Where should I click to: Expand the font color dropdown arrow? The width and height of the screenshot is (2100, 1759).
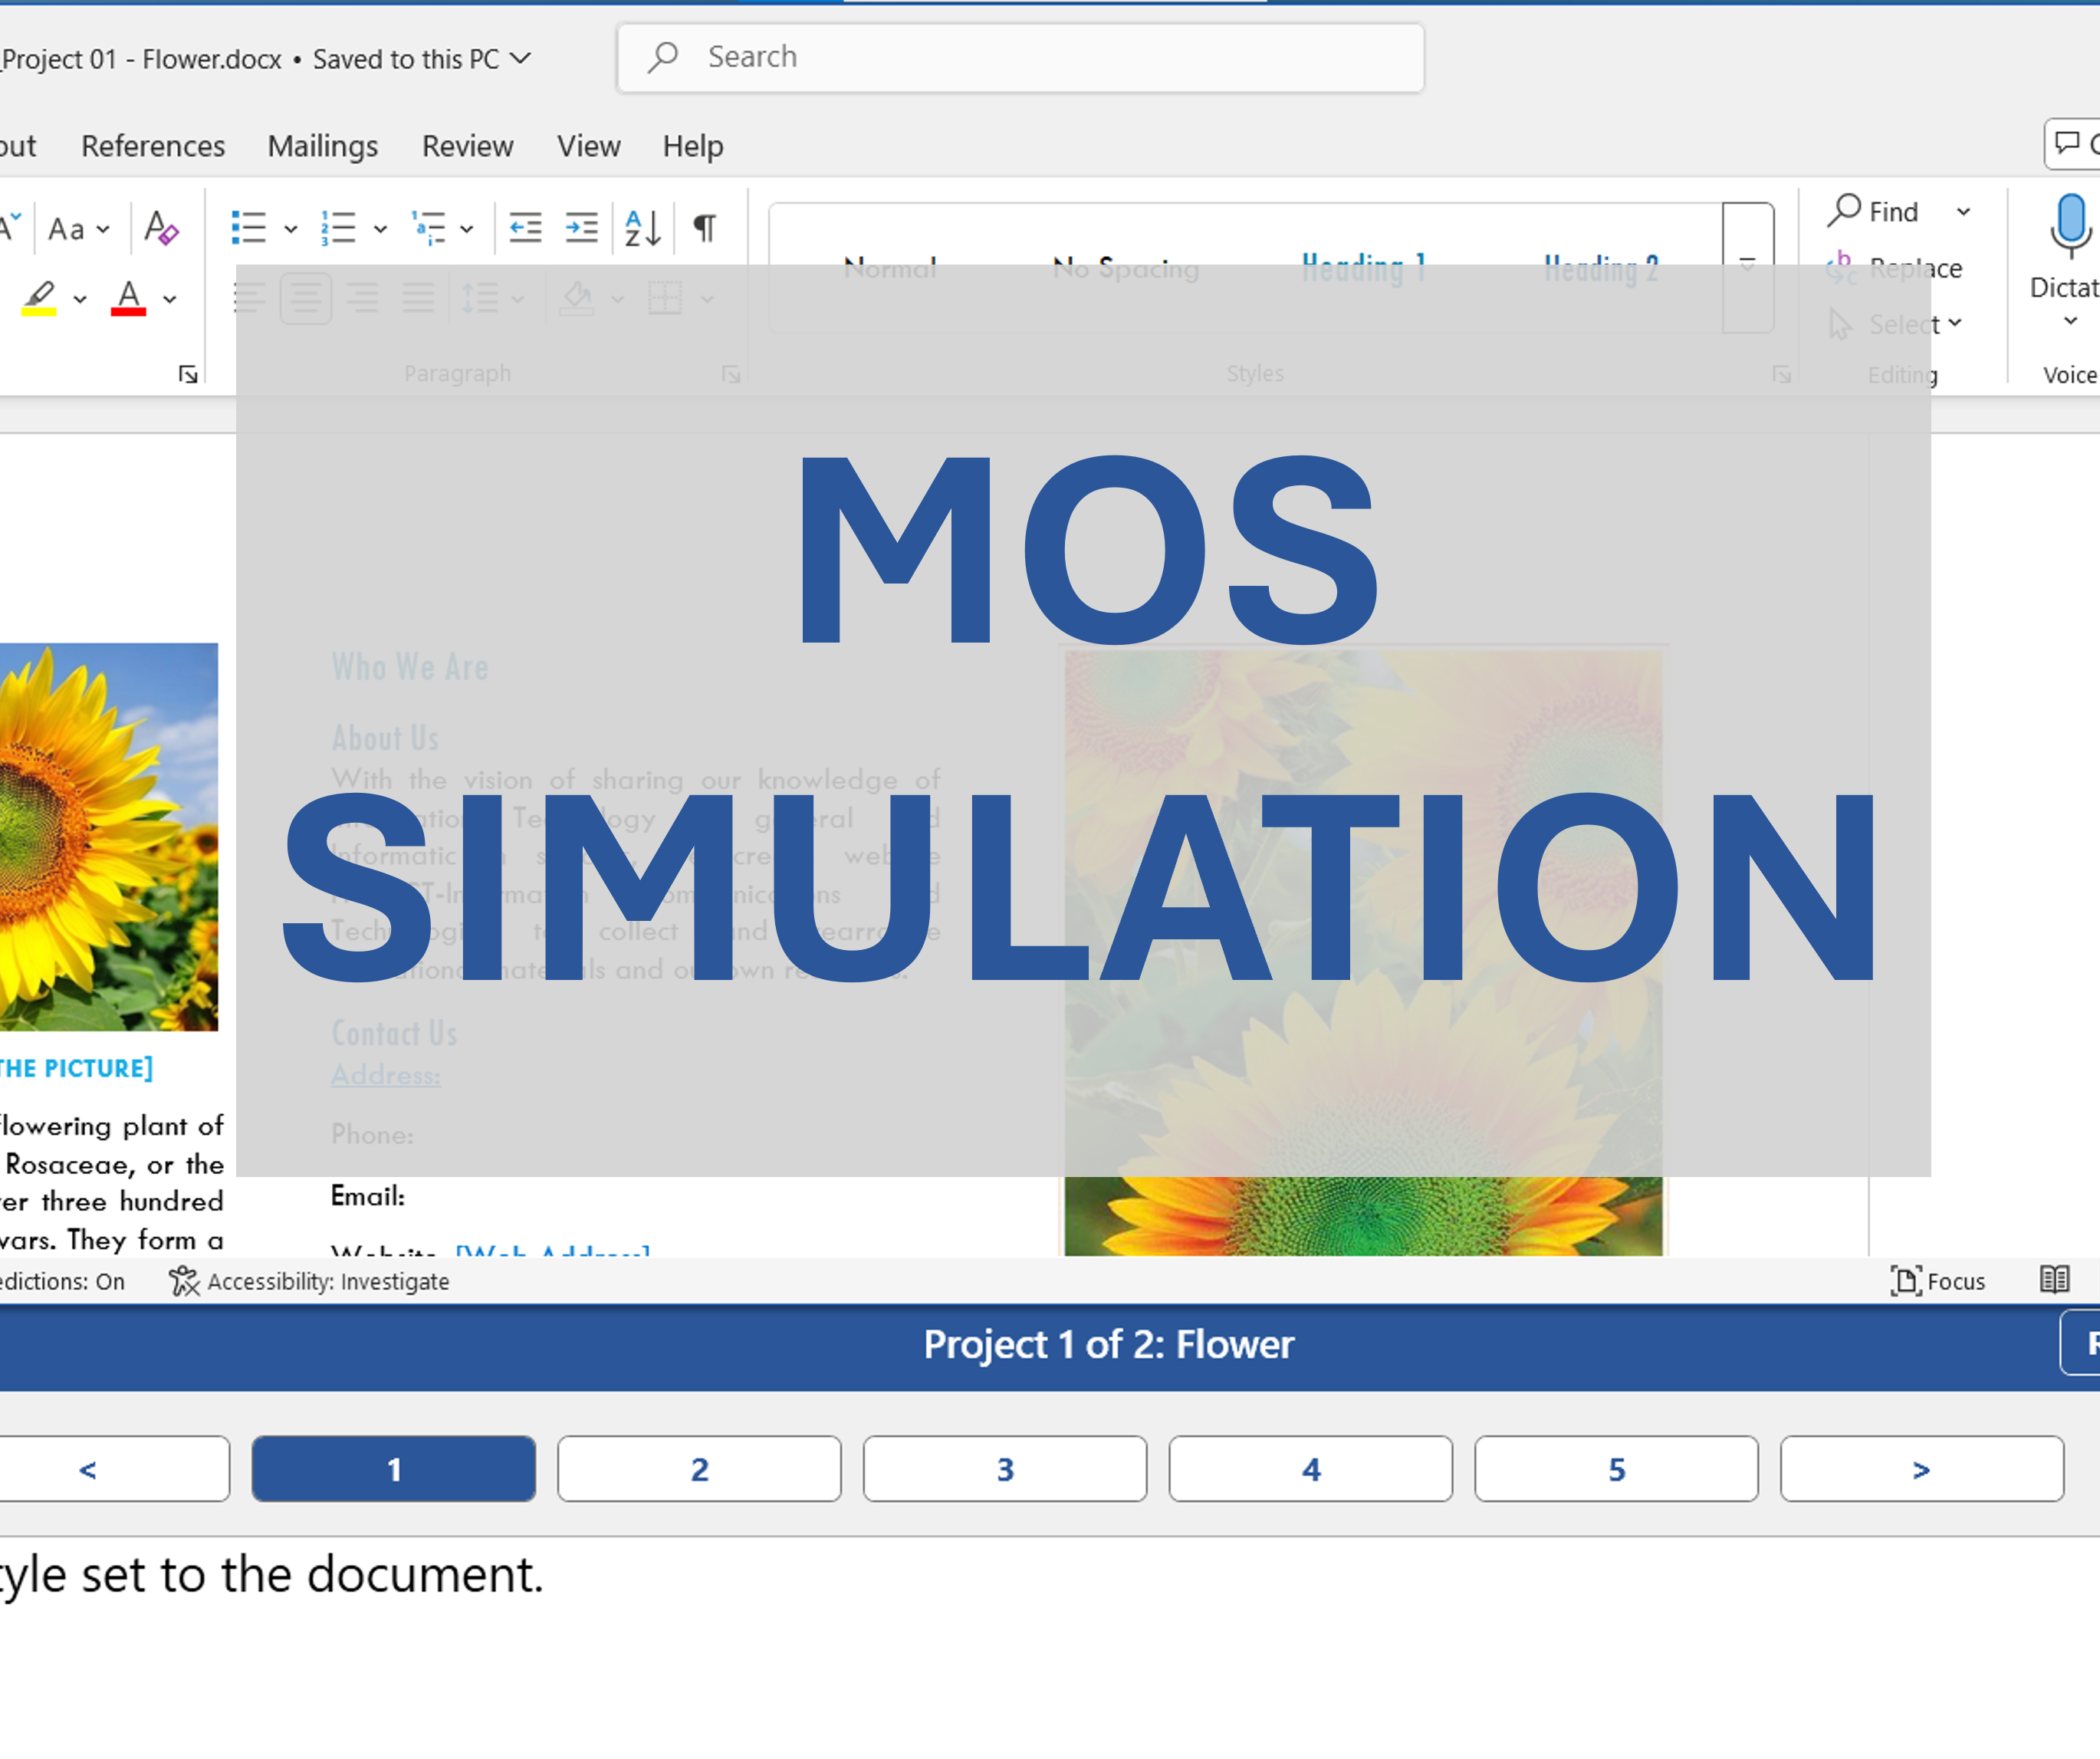point(170,299)
